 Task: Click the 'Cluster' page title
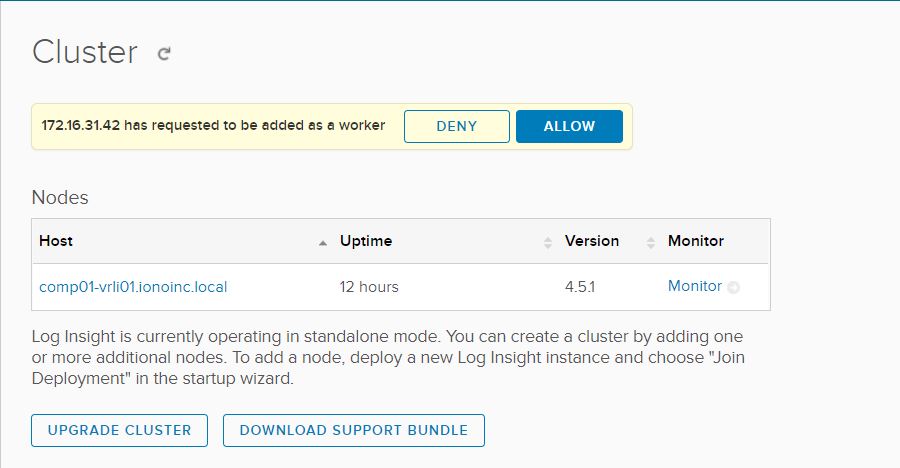tap(85, 52)
